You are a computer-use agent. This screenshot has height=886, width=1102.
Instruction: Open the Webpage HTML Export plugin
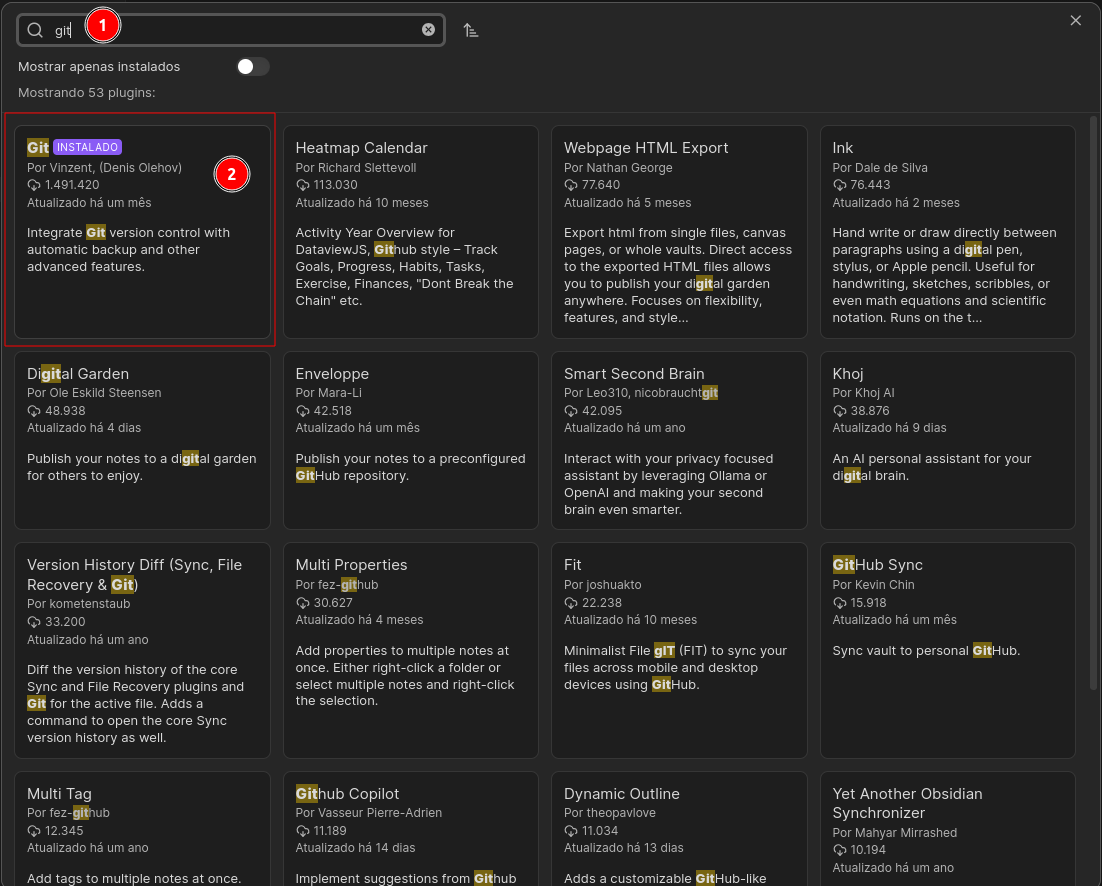[679, 232]
